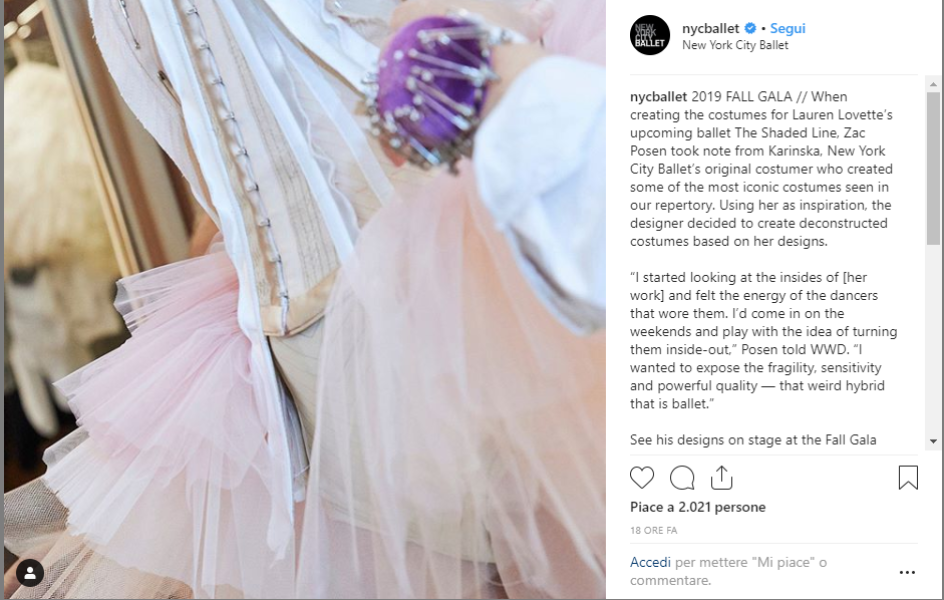Follow nycballet via the Segui link

pos(787,28)
